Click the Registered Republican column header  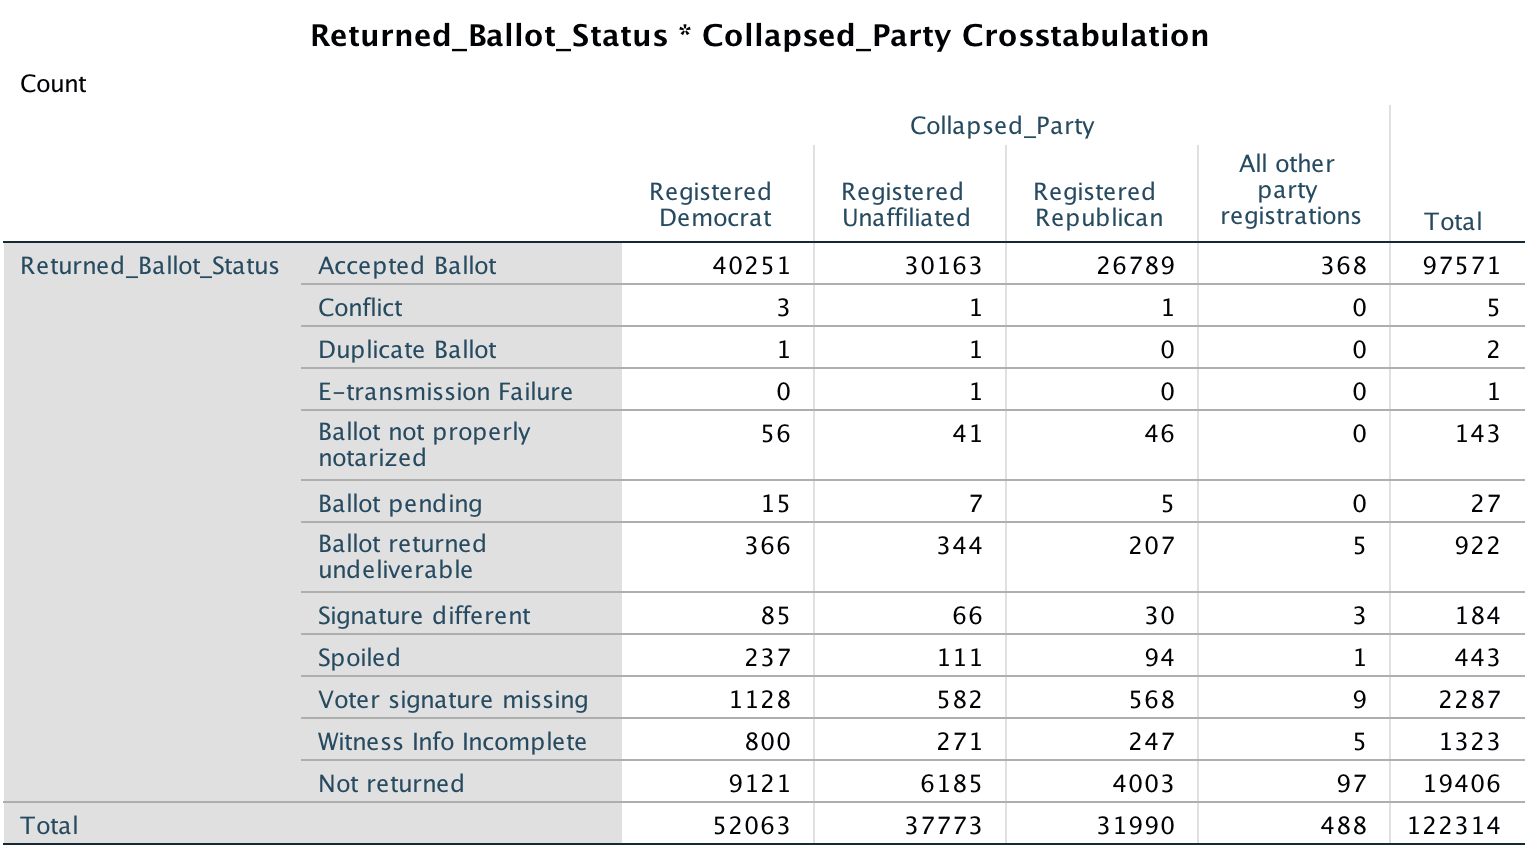click(x=1098, y=205)
